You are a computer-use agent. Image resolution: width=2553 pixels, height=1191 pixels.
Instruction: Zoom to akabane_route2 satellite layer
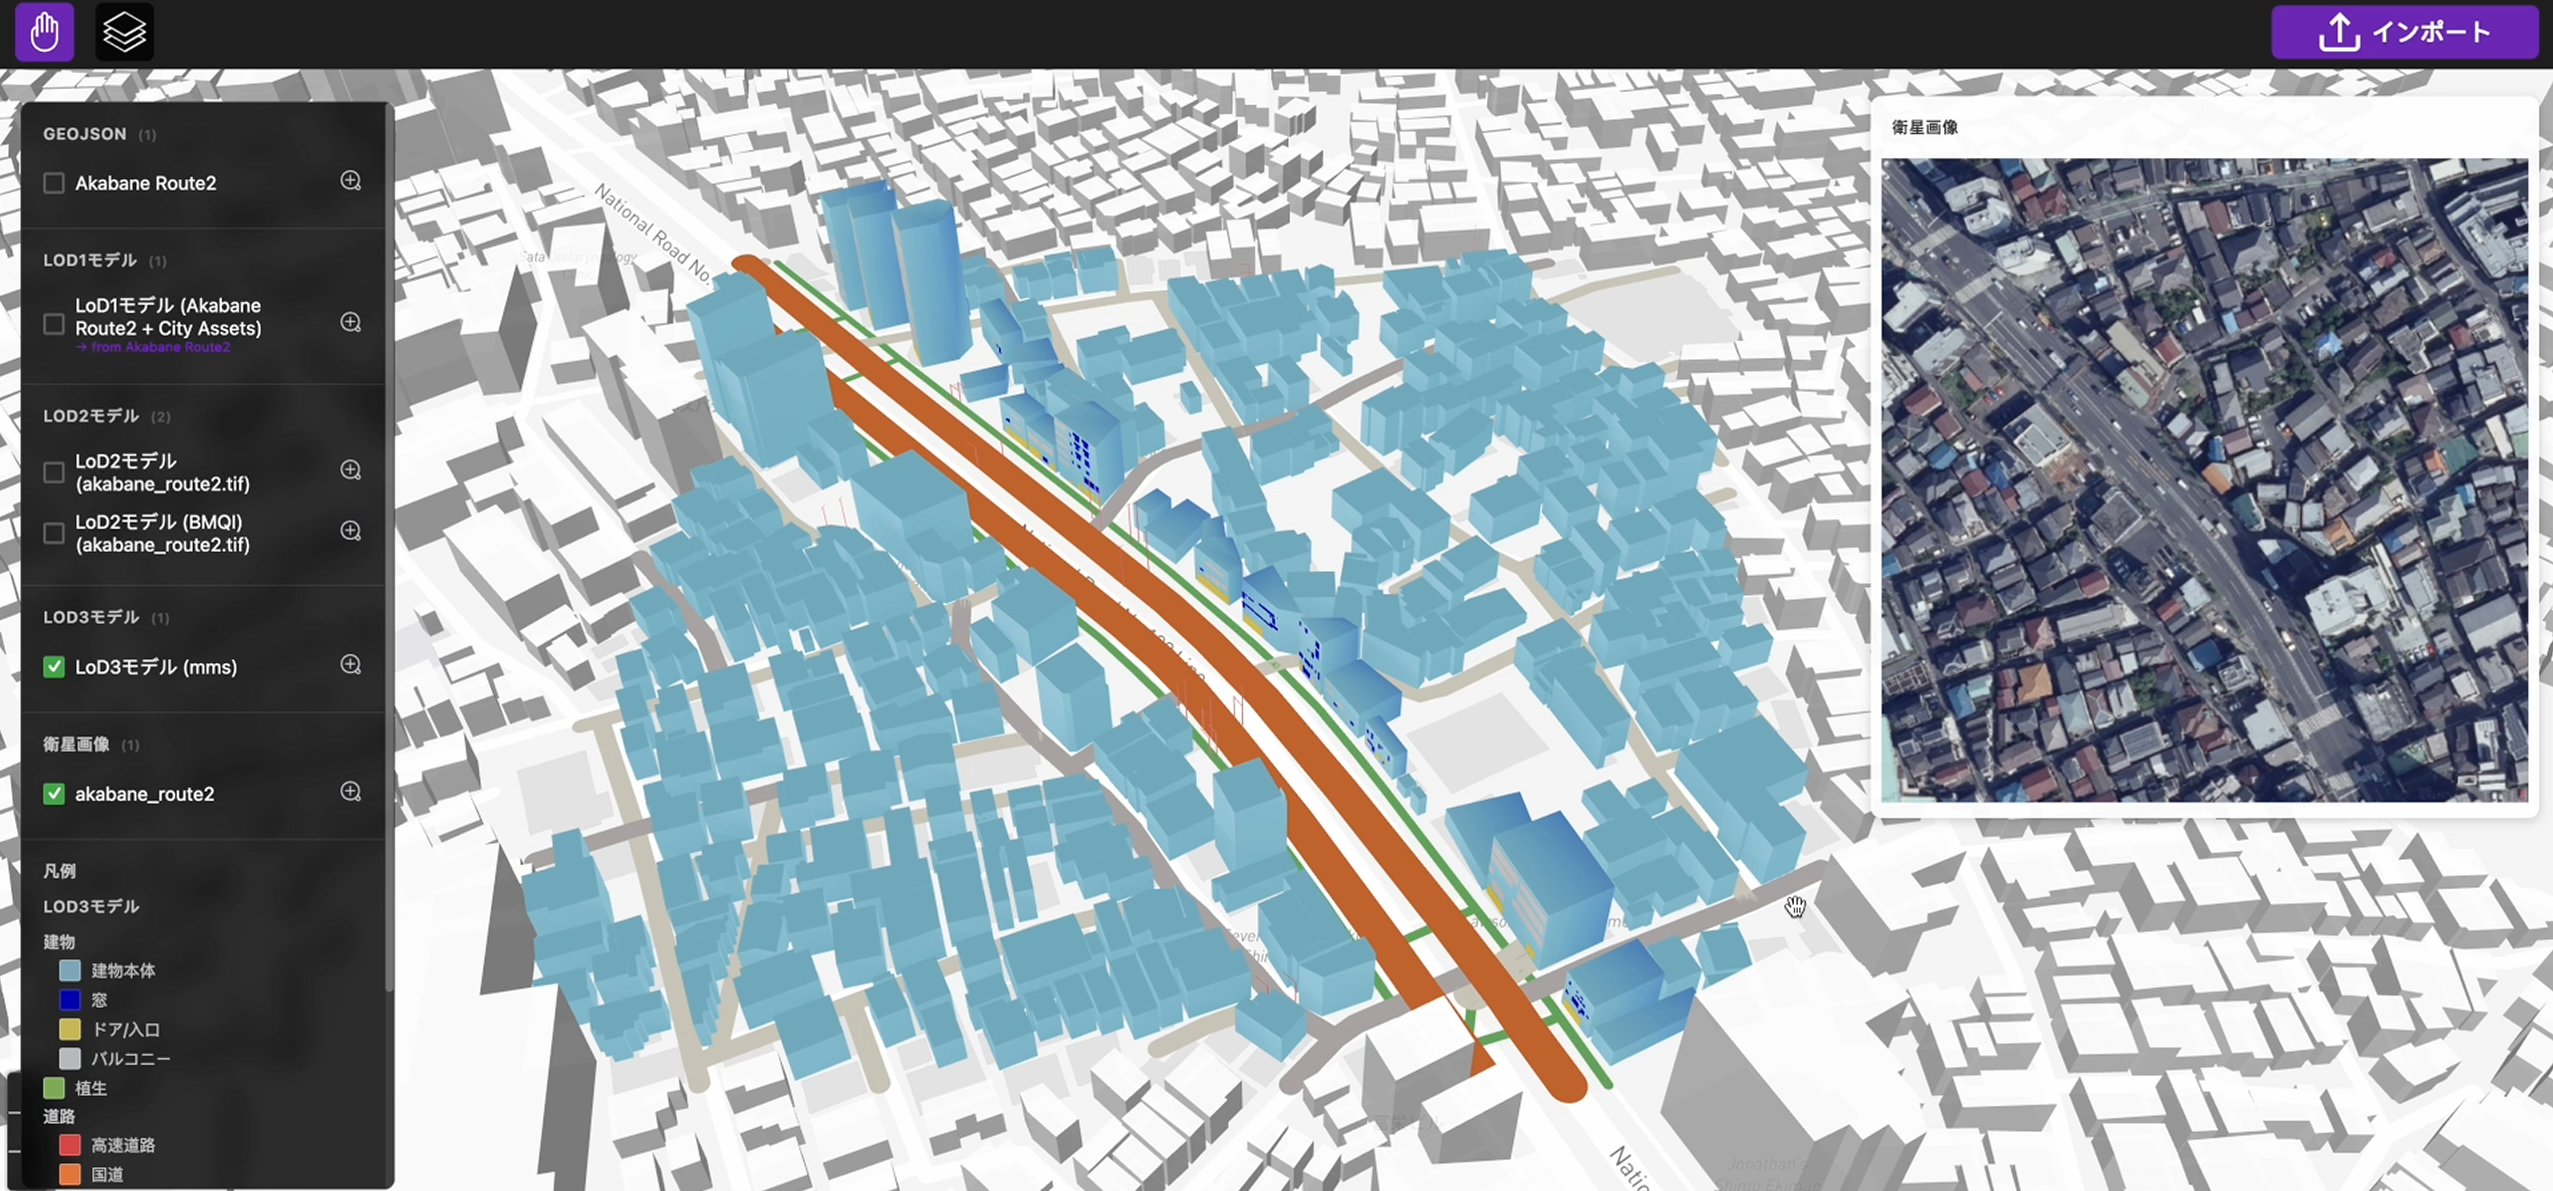(x=350, y=792)
